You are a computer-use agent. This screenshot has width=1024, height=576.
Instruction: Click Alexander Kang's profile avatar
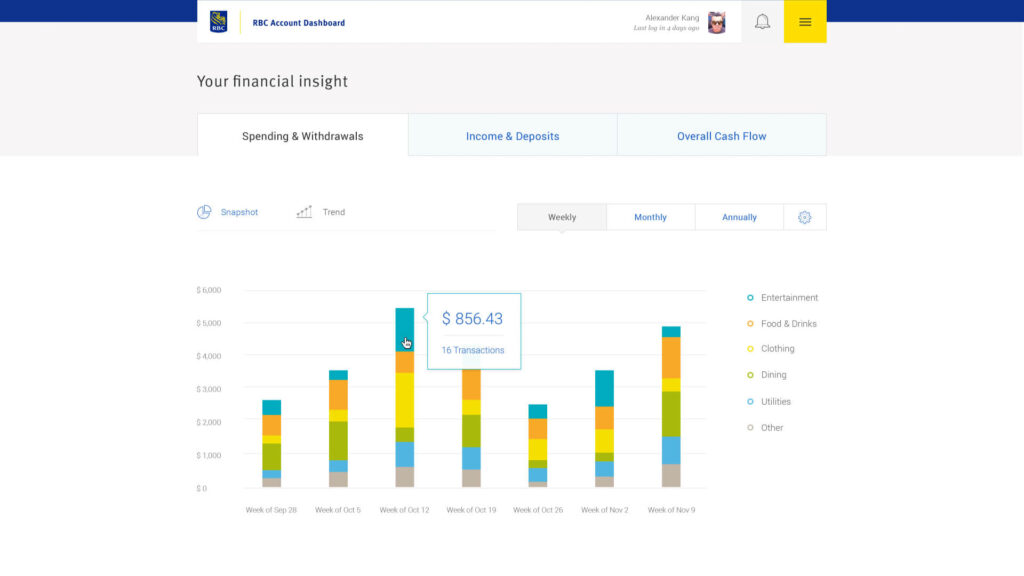716,22
